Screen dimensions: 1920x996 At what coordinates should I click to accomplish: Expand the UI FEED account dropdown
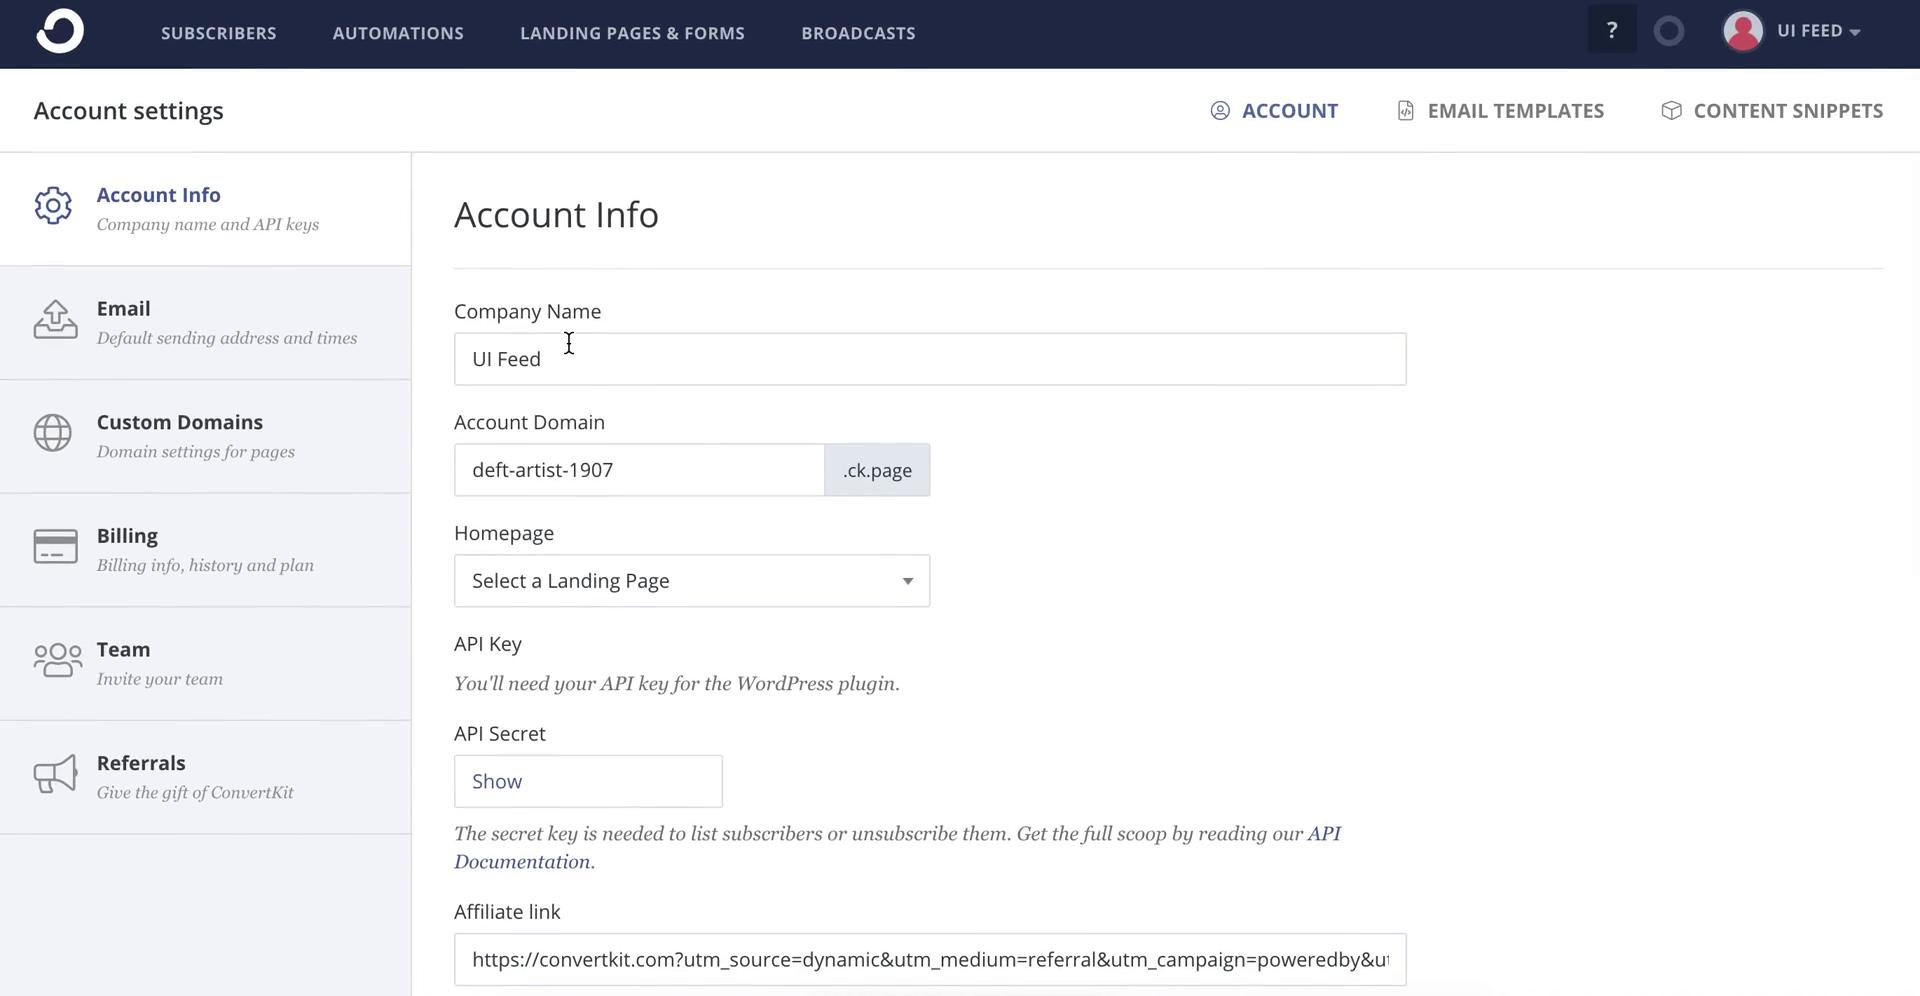click(1818, 31)
